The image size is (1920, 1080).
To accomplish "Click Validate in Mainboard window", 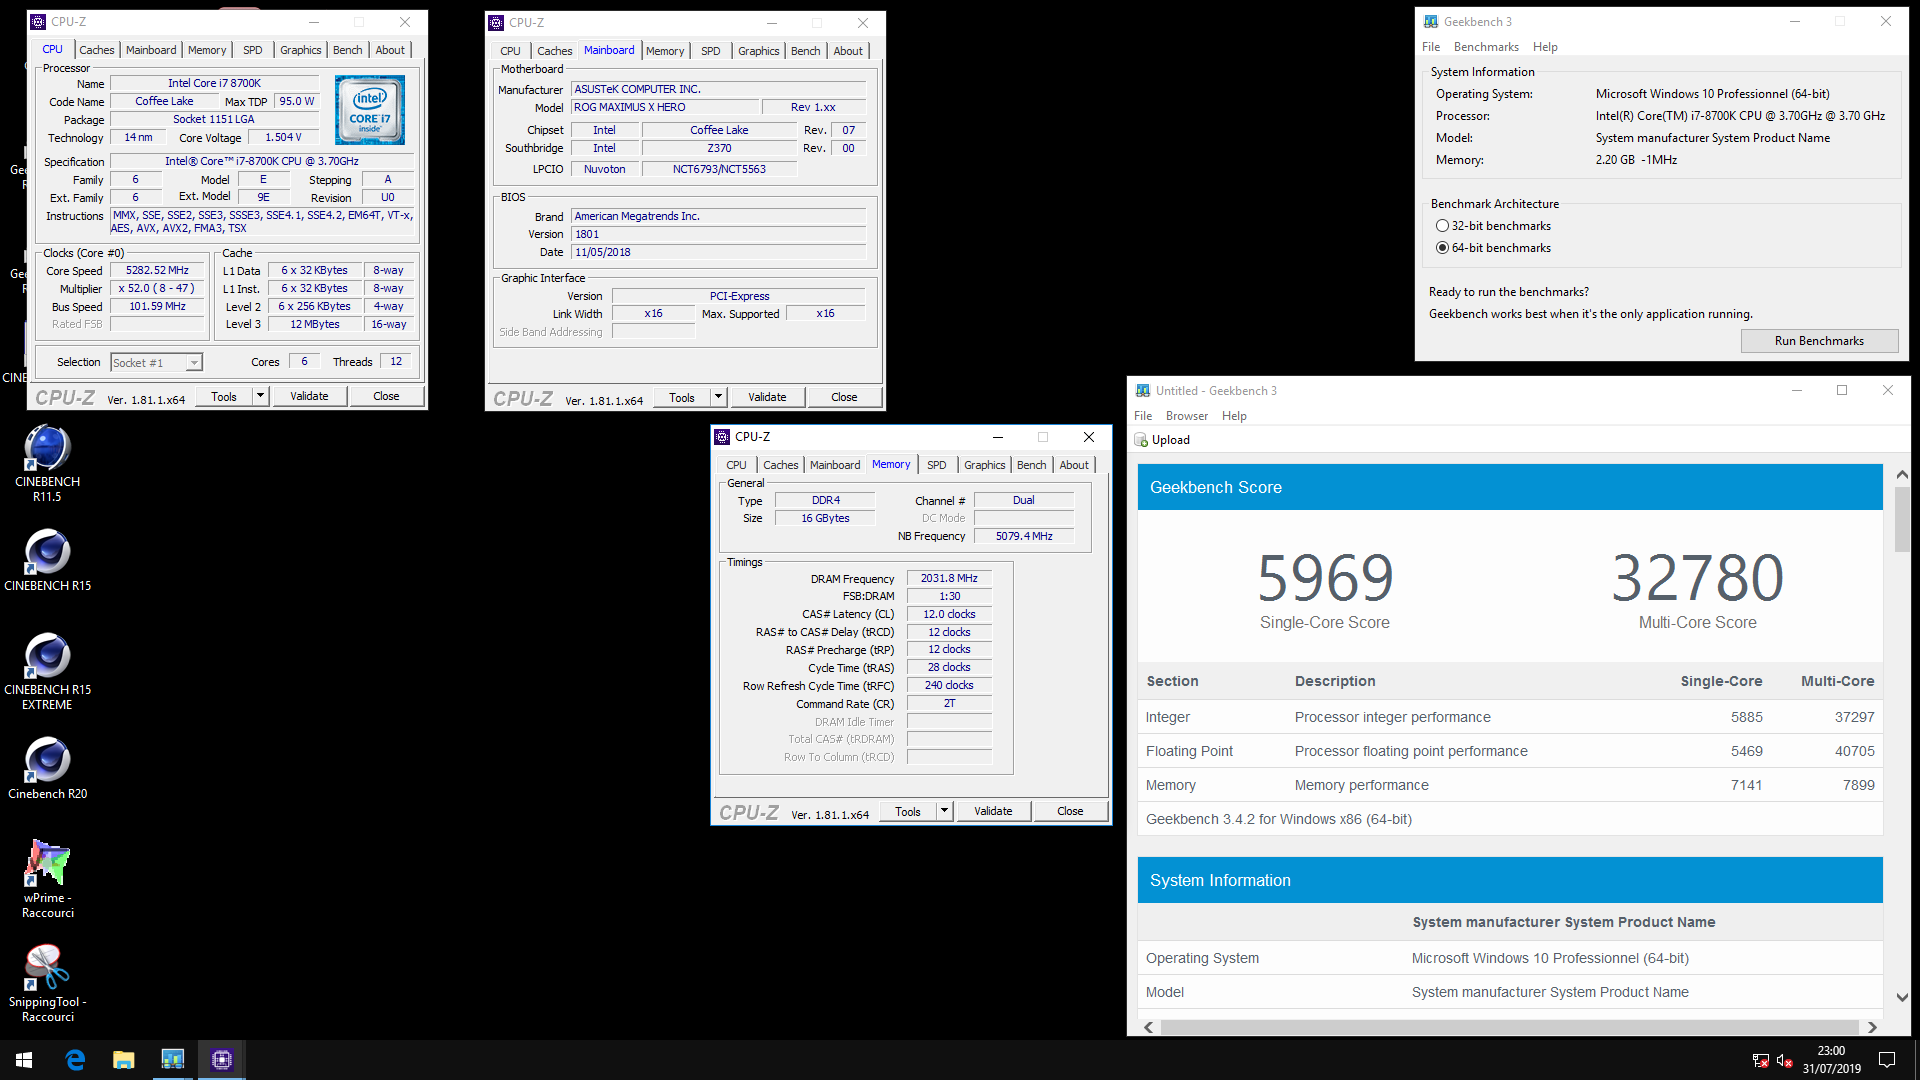I will 767,397.
